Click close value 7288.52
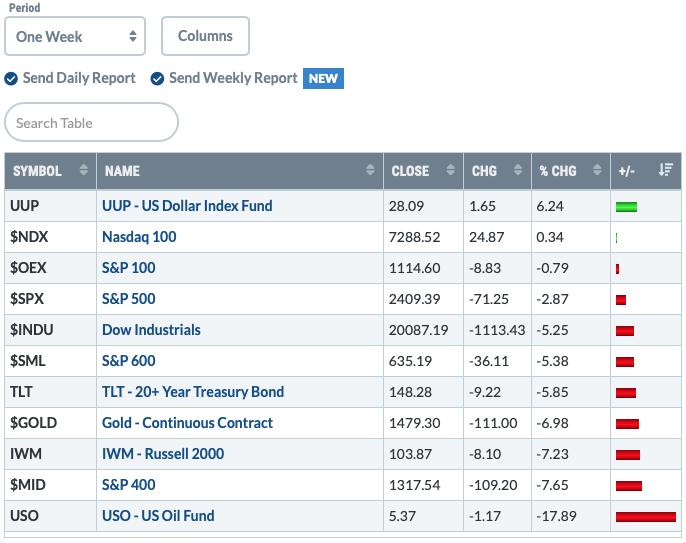Viewport: 686px width, 543px height. (x=414, y=237)
